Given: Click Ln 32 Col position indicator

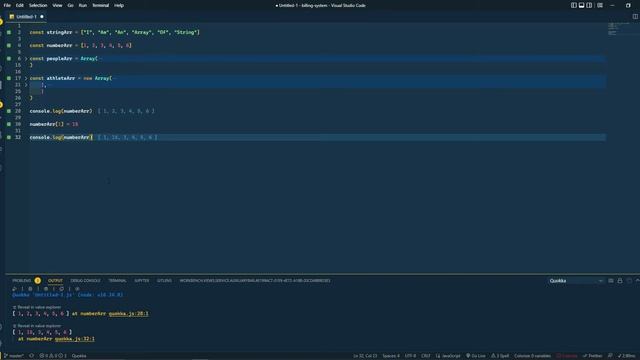Looking at the screenshot, I should tap(365, 356).
